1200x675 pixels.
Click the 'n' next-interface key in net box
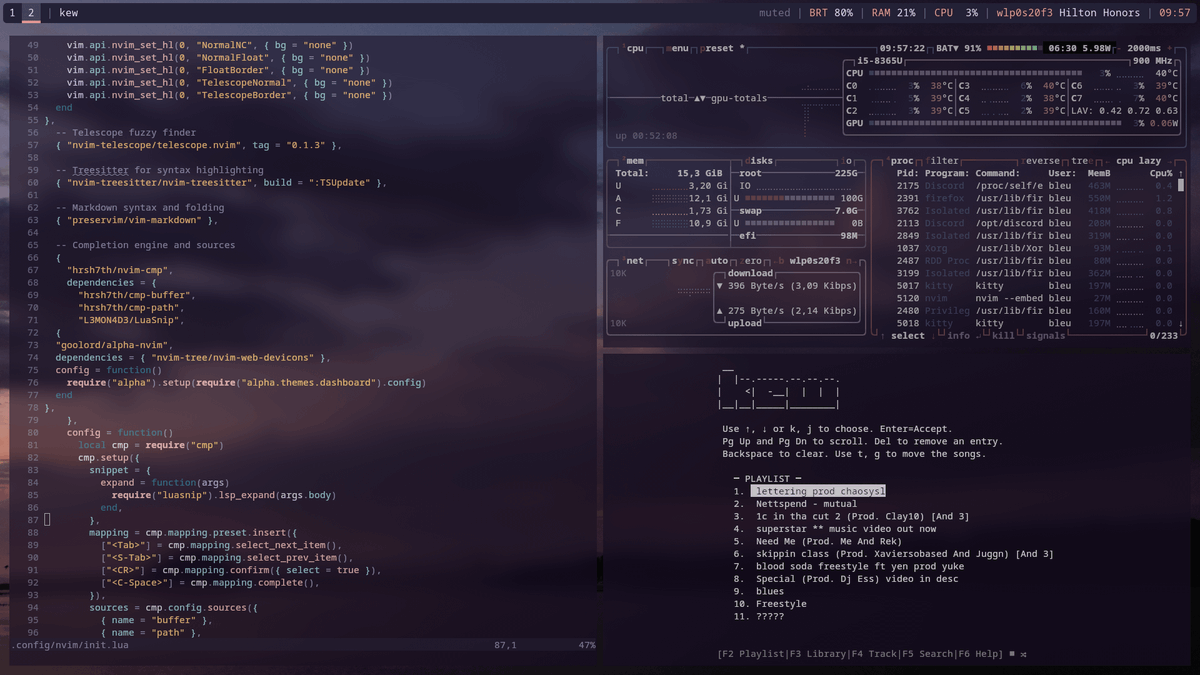[x=850, y=261]
